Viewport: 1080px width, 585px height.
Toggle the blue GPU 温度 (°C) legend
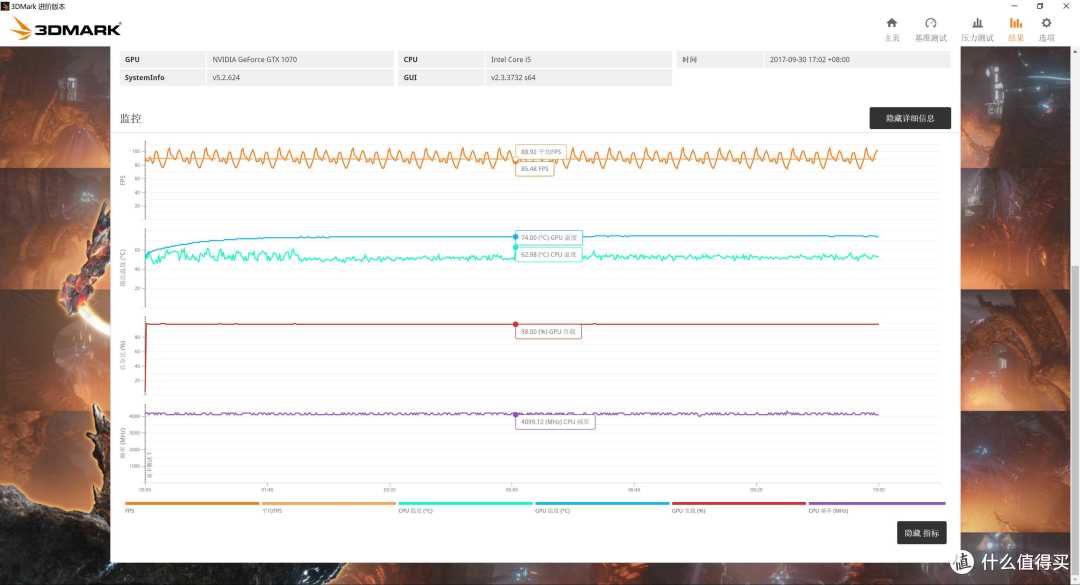[602, 506]
